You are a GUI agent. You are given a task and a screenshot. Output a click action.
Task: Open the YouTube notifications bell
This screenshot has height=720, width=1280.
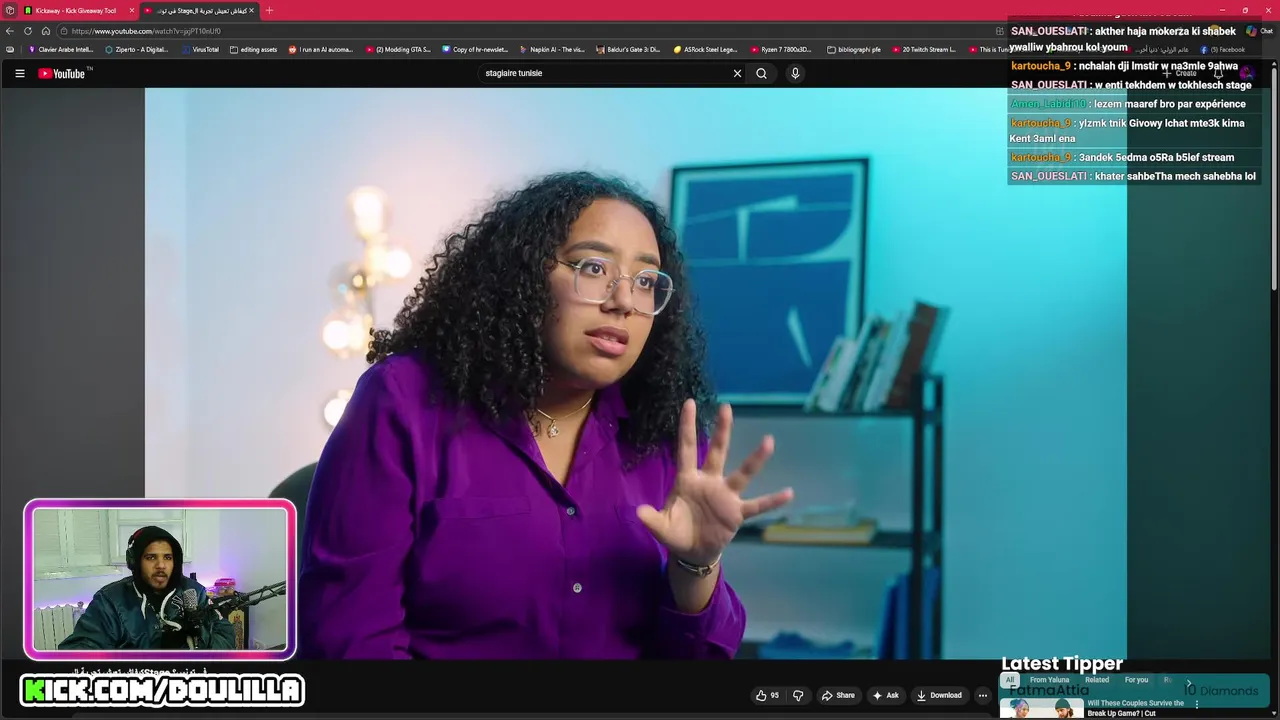pyautogui.click(x=1218, y=73)
